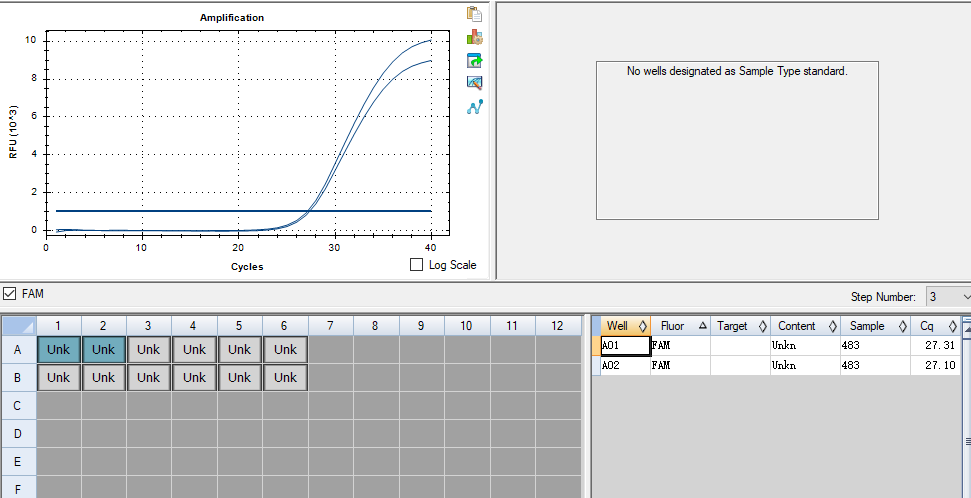
Task: Enable the Log Scale checkbox
Action: pos(416,265)
